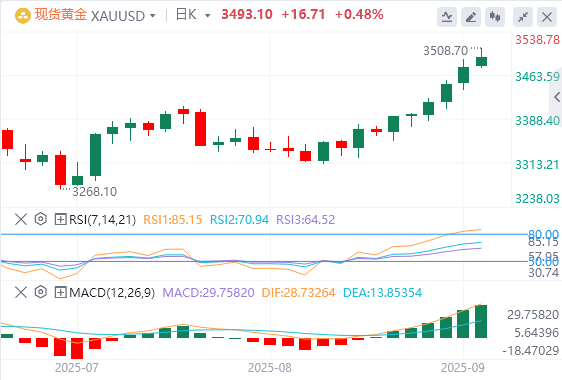Remove the RSI indicator panel
This screenshot has height=380, width=562.
[21, 219]
